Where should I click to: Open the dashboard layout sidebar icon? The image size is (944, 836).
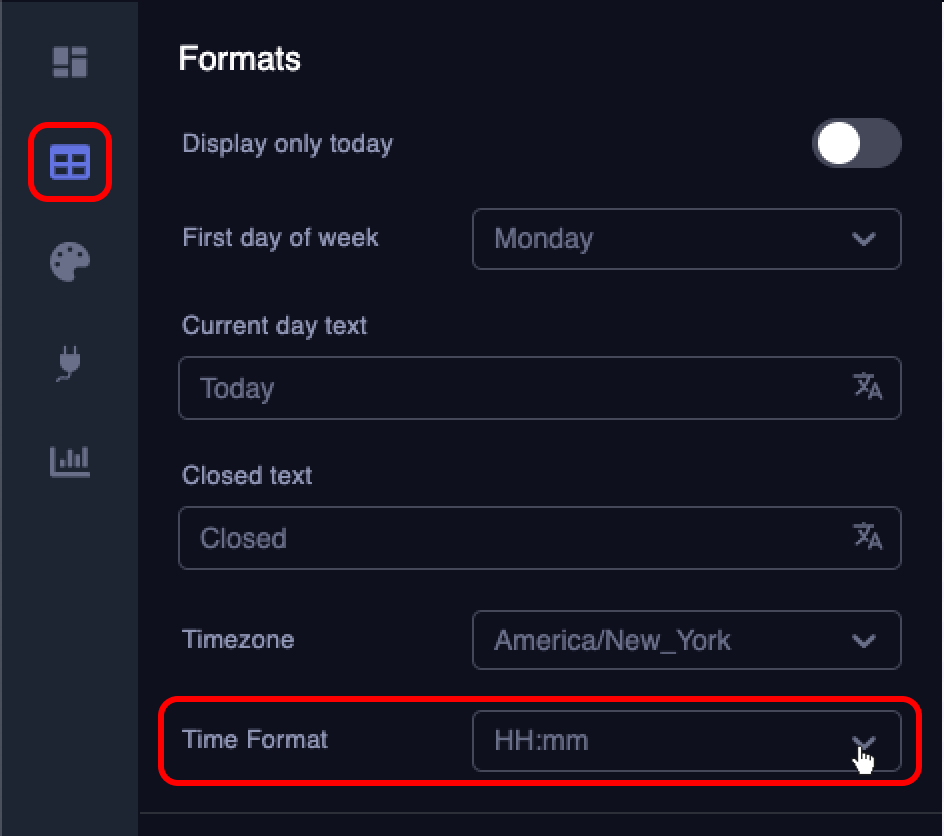click(x=70, y=62)
